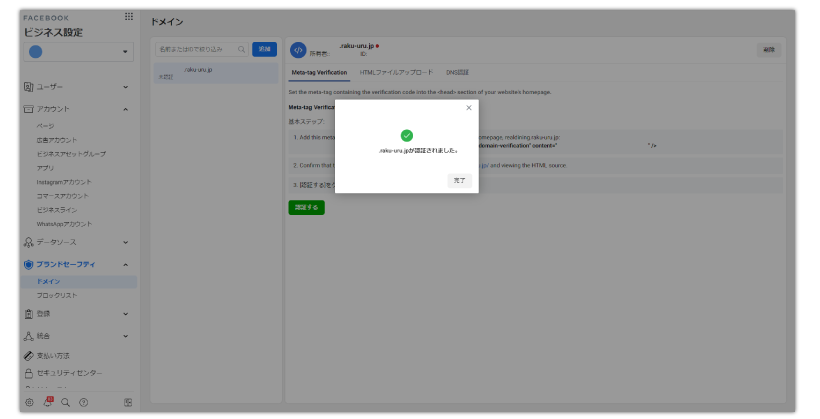820x419 pixels.
Task: Open the apps grid icon beside FACEBOOK
Action: coord(129,17)
